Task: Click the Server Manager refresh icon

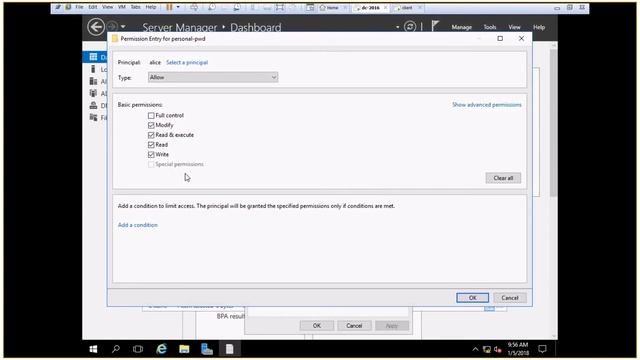Action: 410,27
